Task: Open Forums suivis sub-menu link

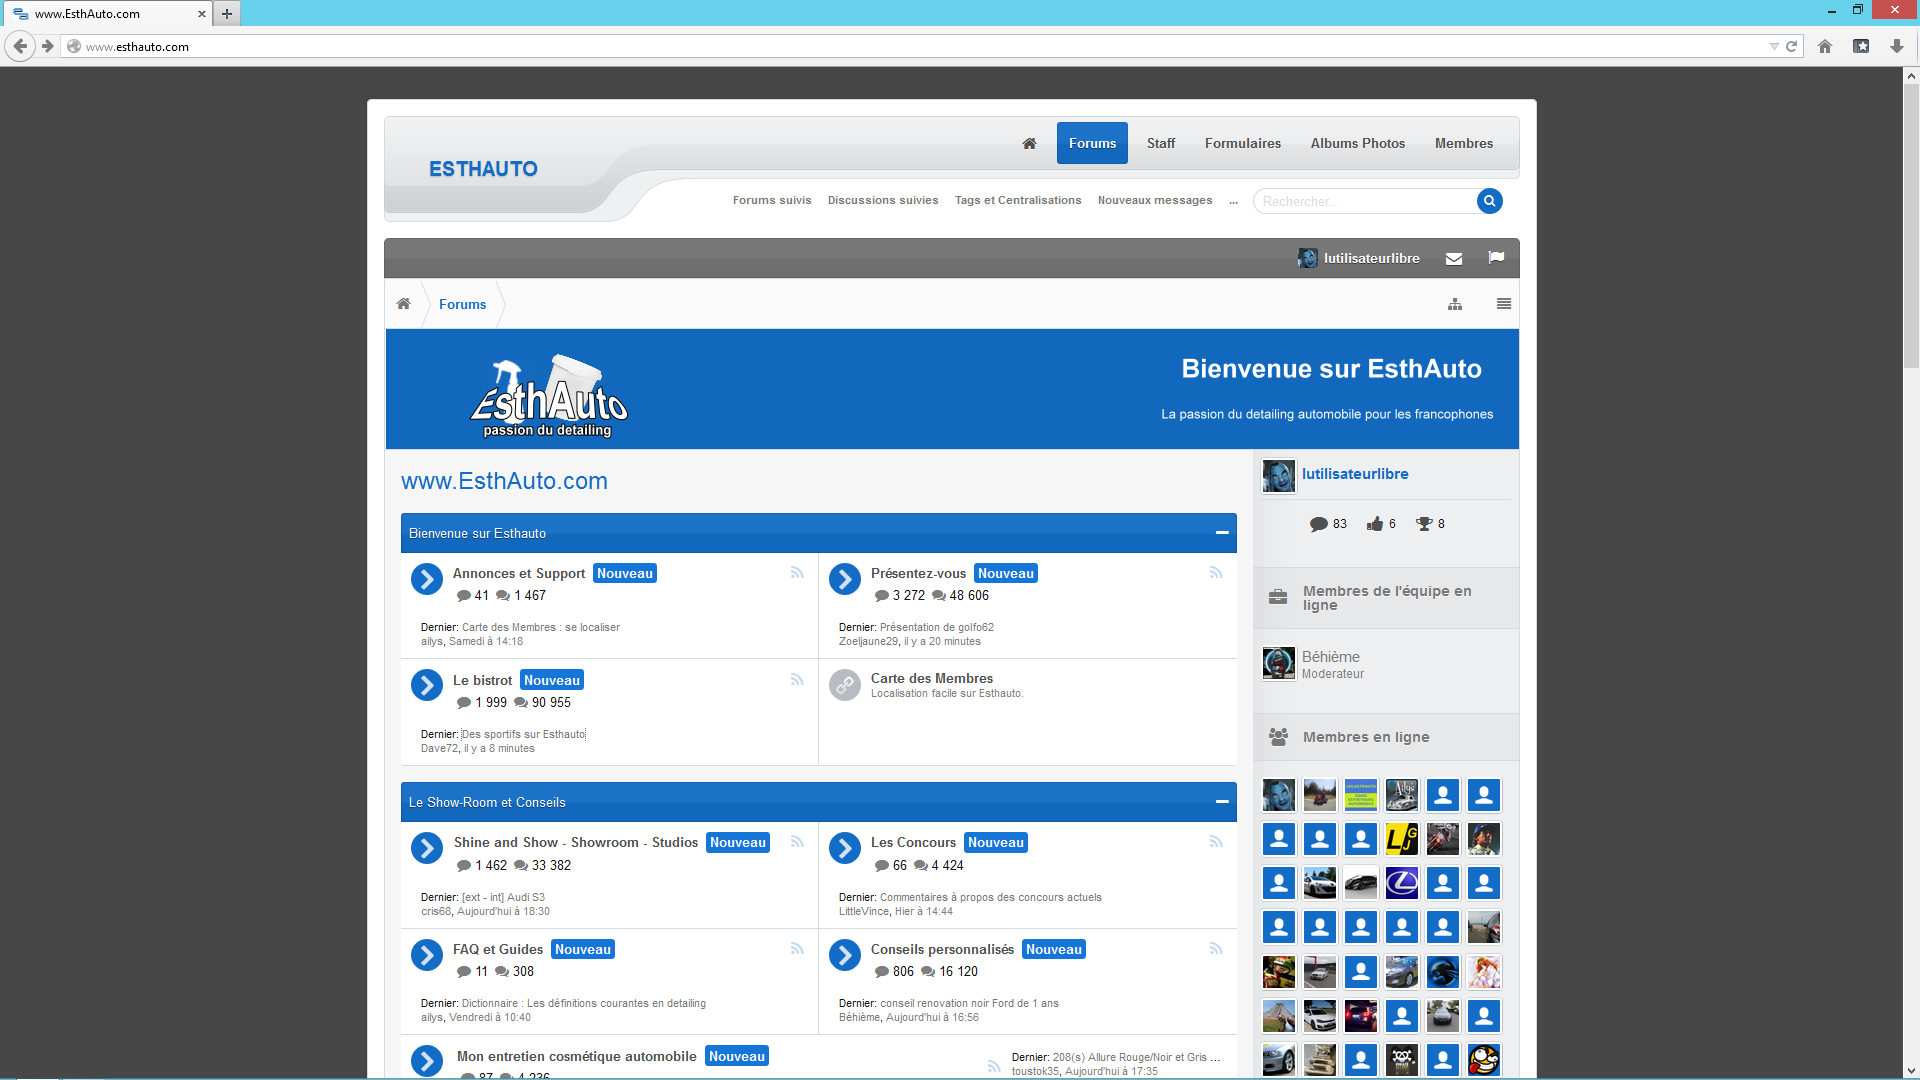Action: [x=772, y=200]
